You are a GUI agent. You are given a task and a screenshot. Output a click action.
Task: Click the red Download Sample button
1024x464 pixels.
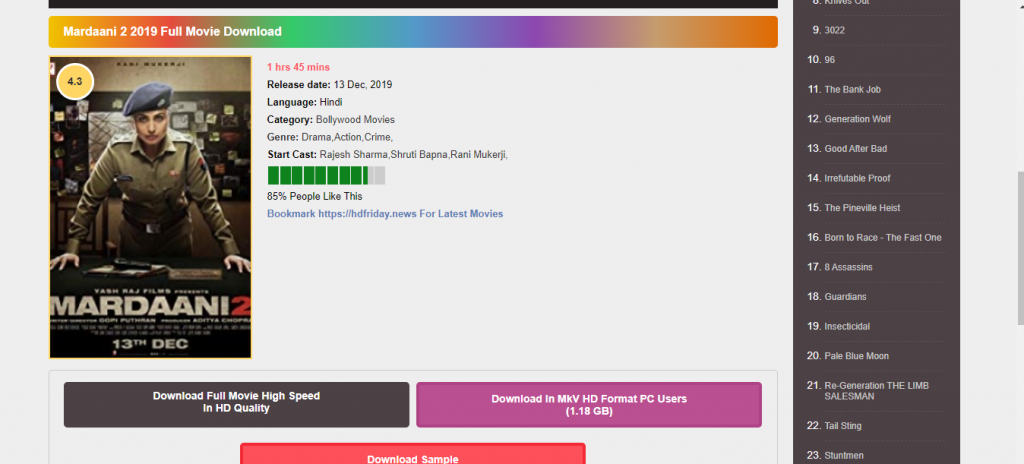coord(413,454)
